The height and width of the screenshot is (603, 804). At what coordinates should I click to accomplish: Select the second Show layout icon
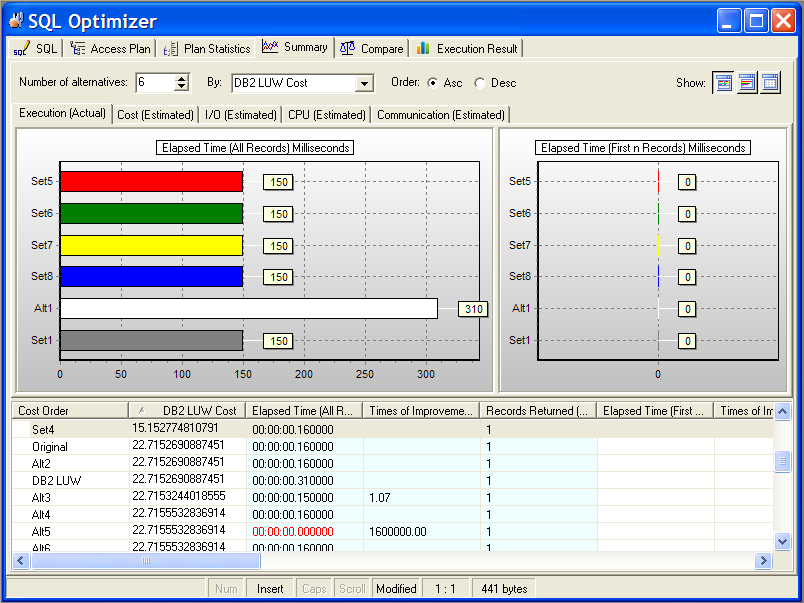pyautogui.click(x=747, y=83)
